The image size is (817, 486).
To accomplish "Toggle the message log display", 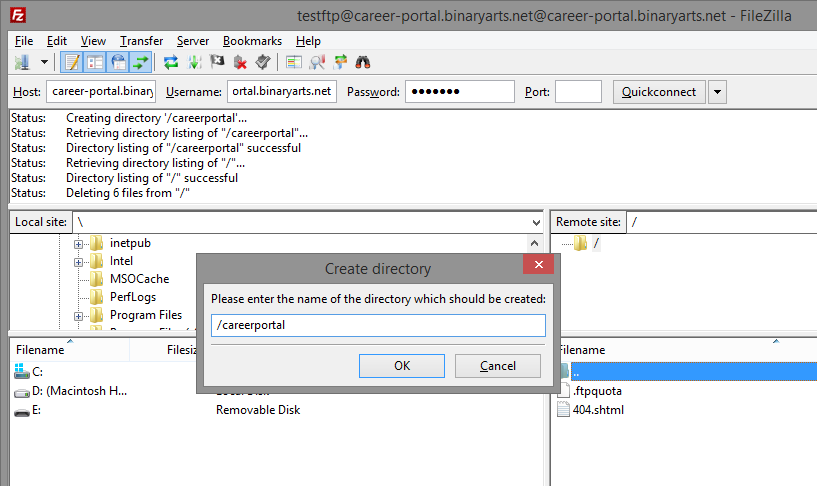I will tap(72, 62).
